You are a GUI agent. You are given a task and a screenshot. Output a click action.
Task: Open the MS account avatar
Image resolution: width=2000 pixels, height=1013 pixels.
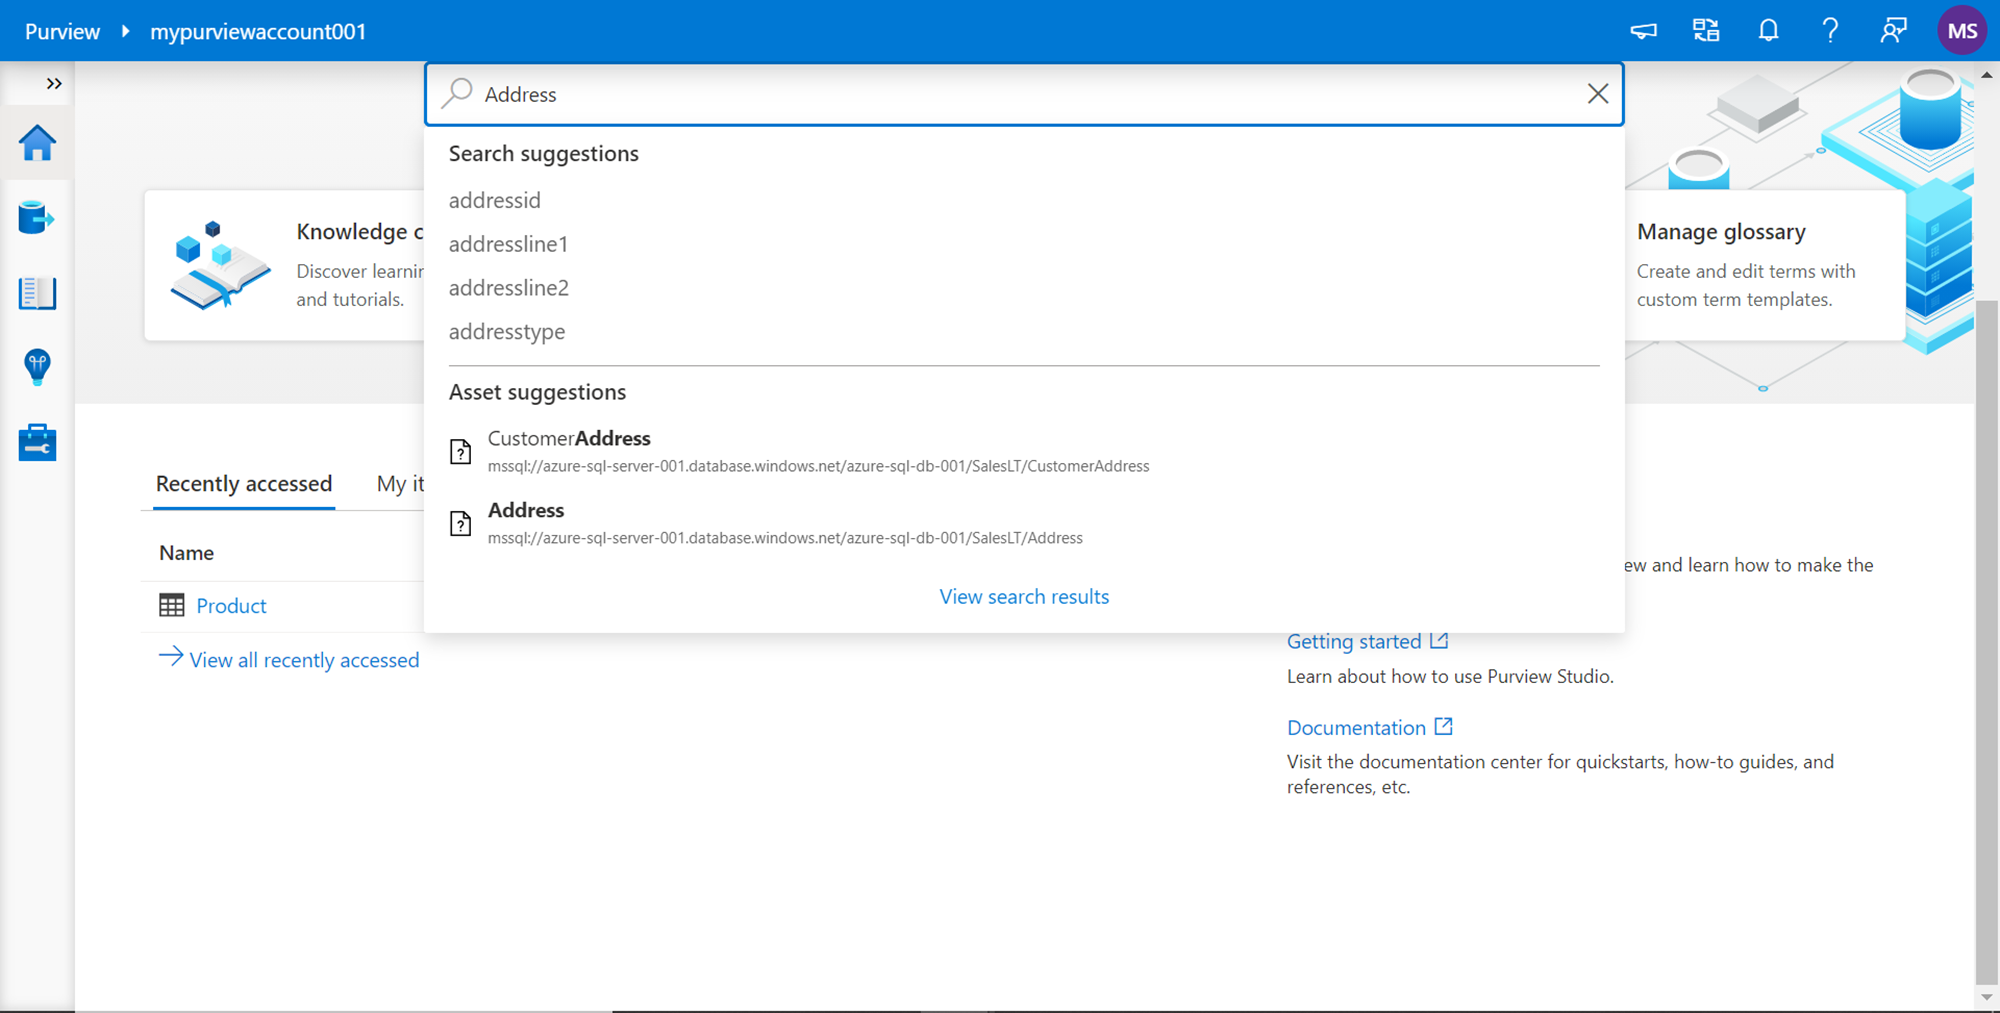tap(1962, 31)
